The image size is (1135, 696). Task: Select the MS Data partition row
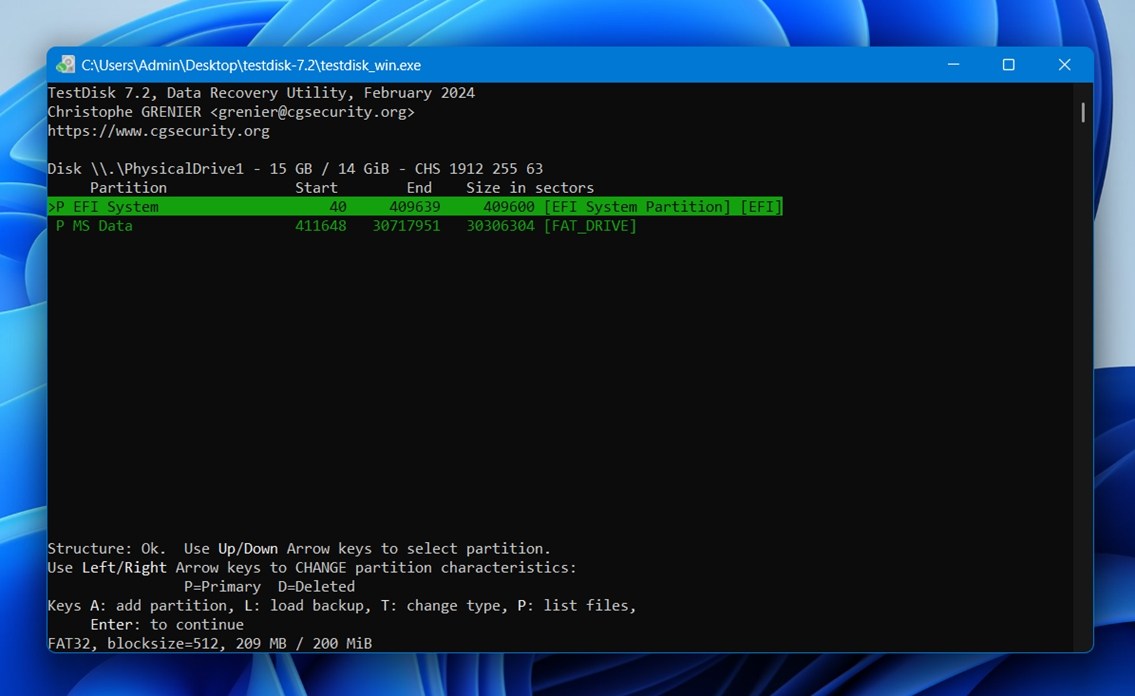point(346,226)
